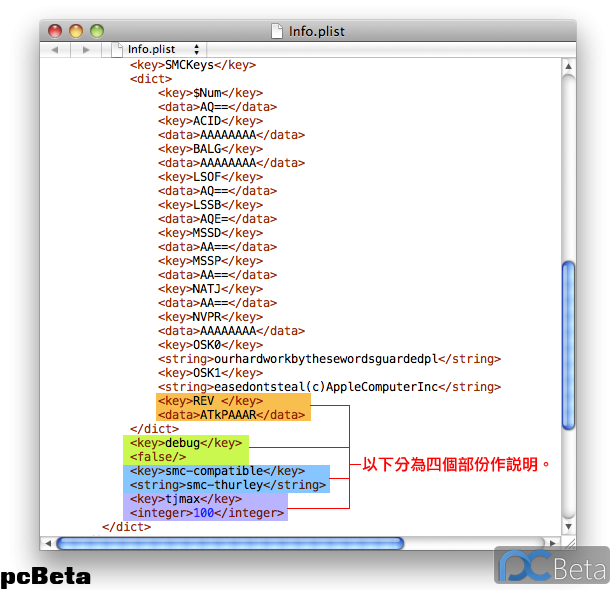The height and width of the screenshot is (590, 616).
Task: Click the OSK1 key line
Action: pos(211,373)
